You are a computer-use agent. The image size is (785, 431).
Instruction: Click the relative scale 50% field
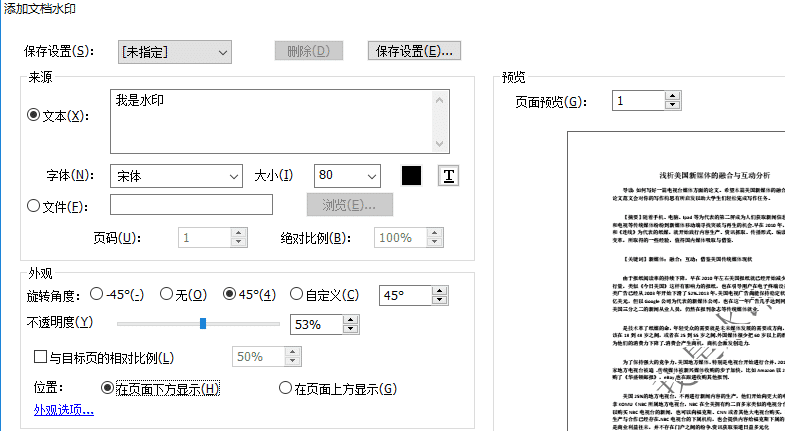click(x=258, y=357)
